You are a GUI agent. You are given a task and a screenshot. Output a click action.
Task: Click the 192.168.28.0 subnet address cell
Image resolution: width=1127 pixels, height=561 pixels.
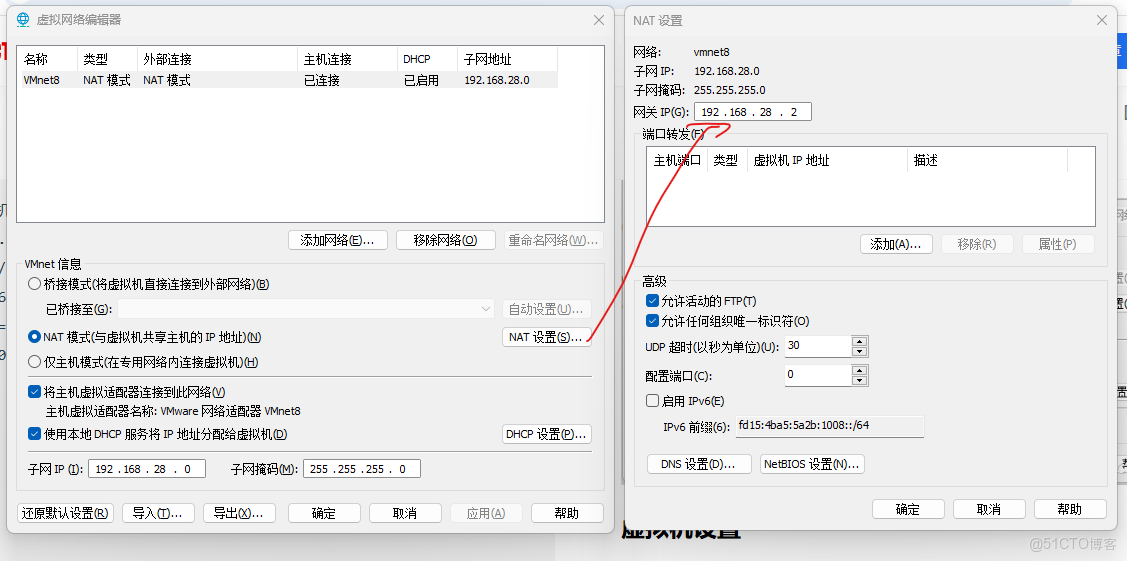click(x=497, y=80)
